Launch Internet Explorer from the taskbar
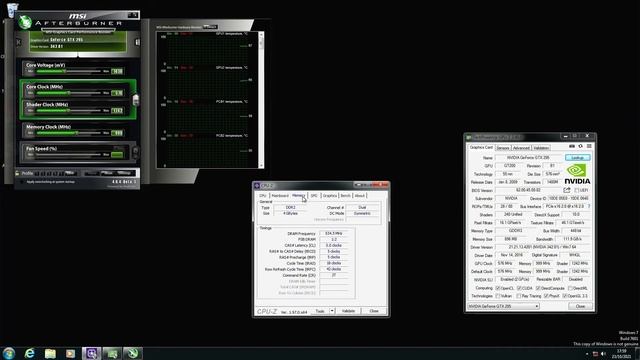The width and height of the screenshot is (640, 360). [x=30, y=353]
